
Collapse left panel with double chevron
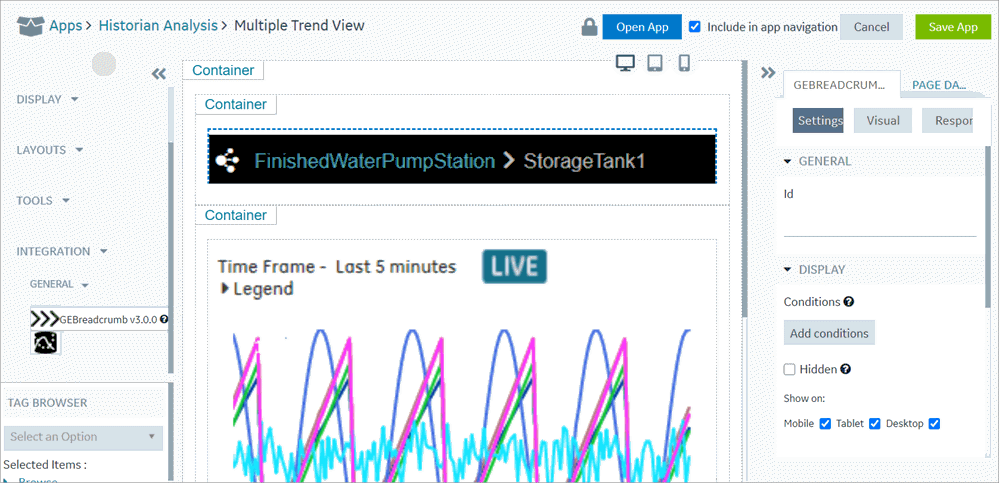(x=159, y=74)
